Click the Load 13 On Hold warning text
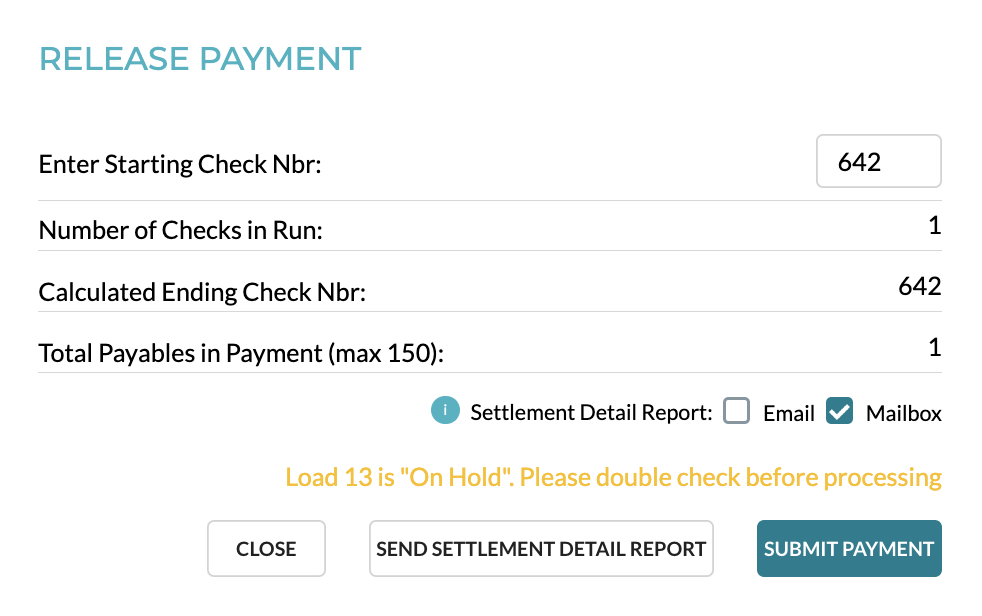Image resolution: width=982 pixels, height=616 pixels. [611, 477]
